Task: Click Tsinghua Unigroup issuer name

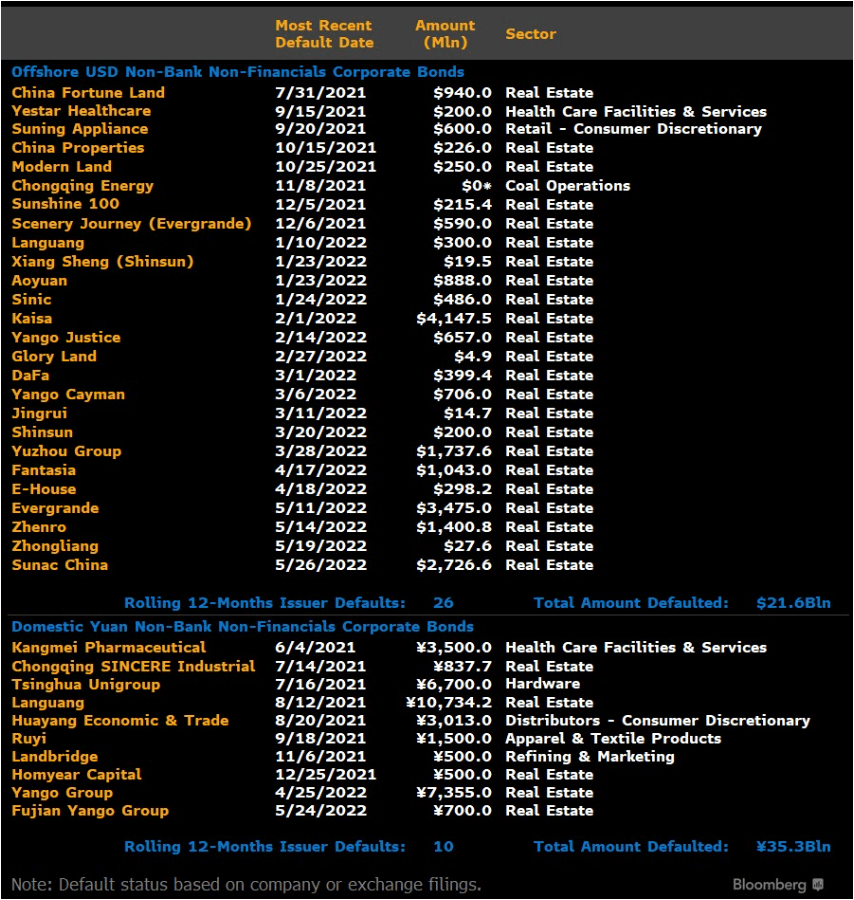Action: pyautogui.click(x=86, y=684)
